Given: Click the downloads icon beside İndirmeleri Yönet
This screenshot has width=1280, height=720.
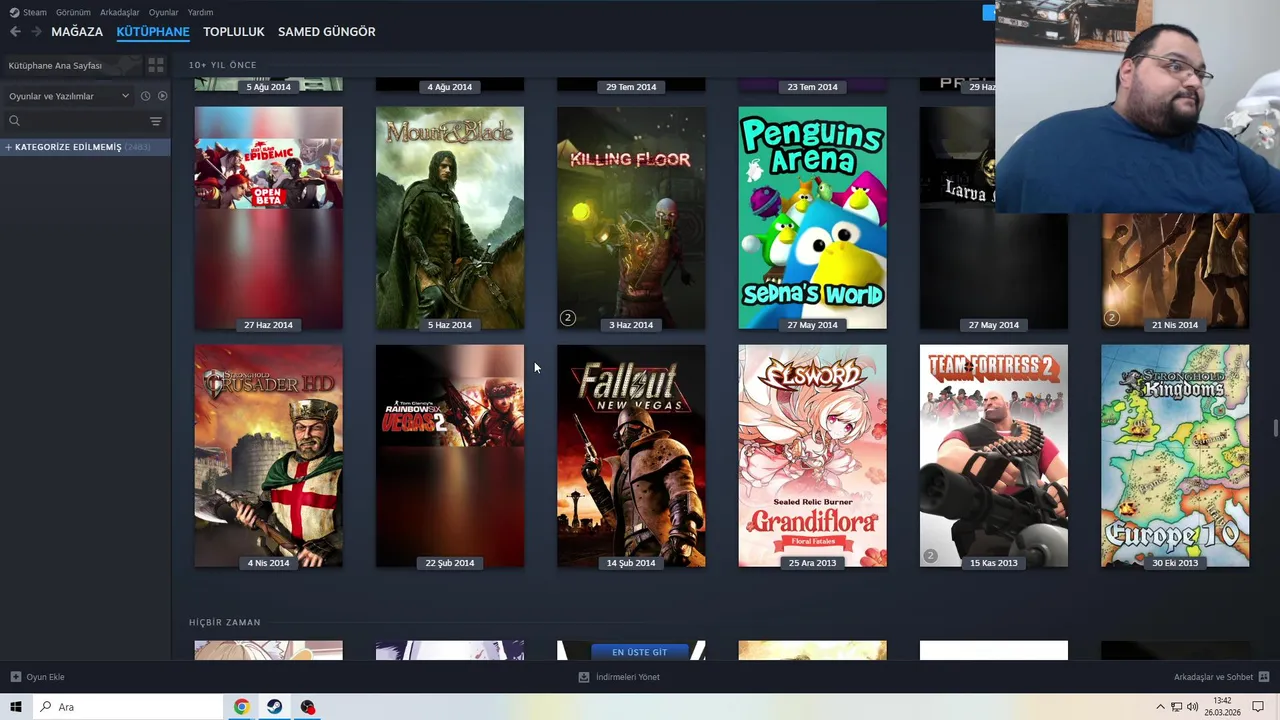Looking at the screenshot, I should coord(584,677).
